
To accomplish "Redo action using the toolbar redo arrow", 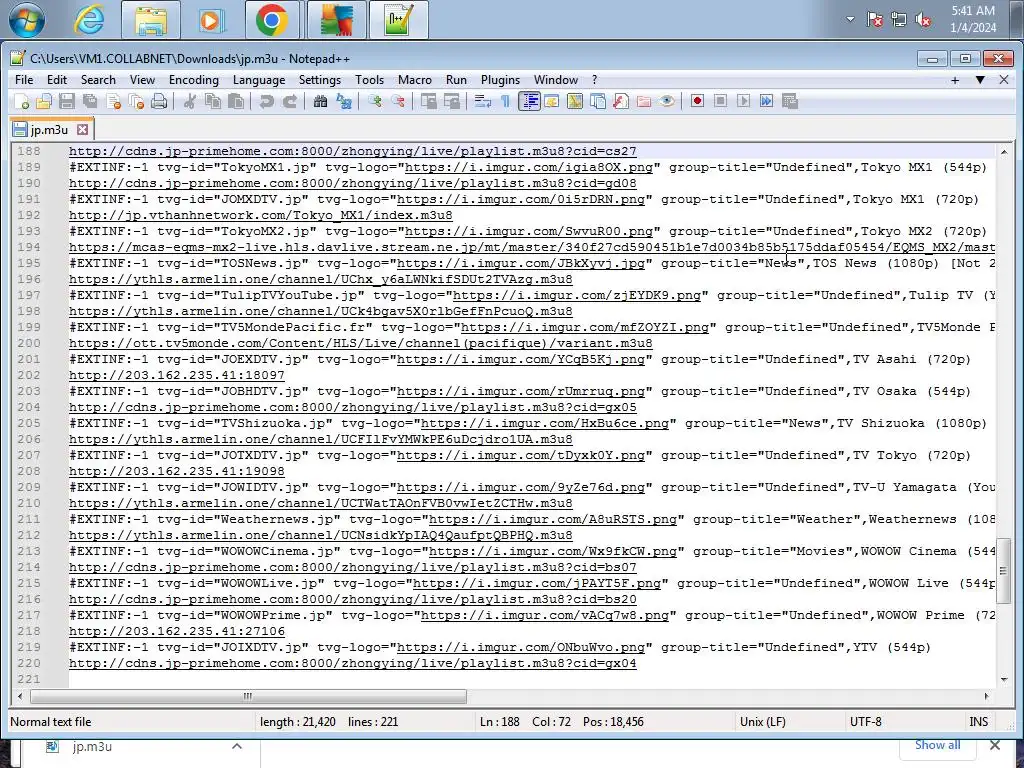I will point(290,101).
